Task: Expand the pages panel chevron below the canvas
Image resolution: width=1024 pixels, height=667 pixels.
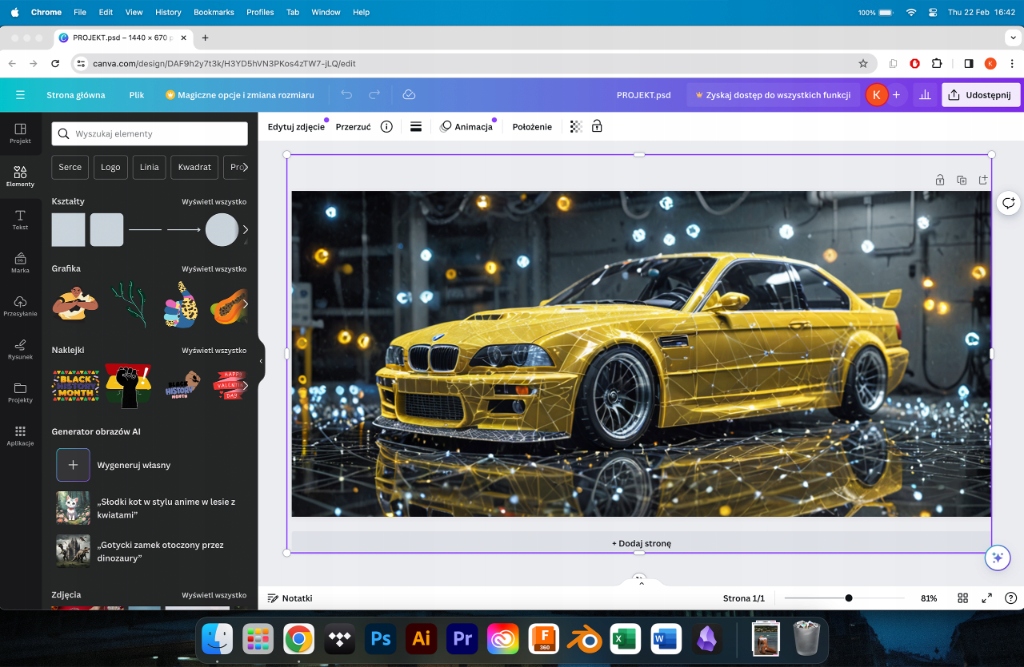Action: click(640, 579)
